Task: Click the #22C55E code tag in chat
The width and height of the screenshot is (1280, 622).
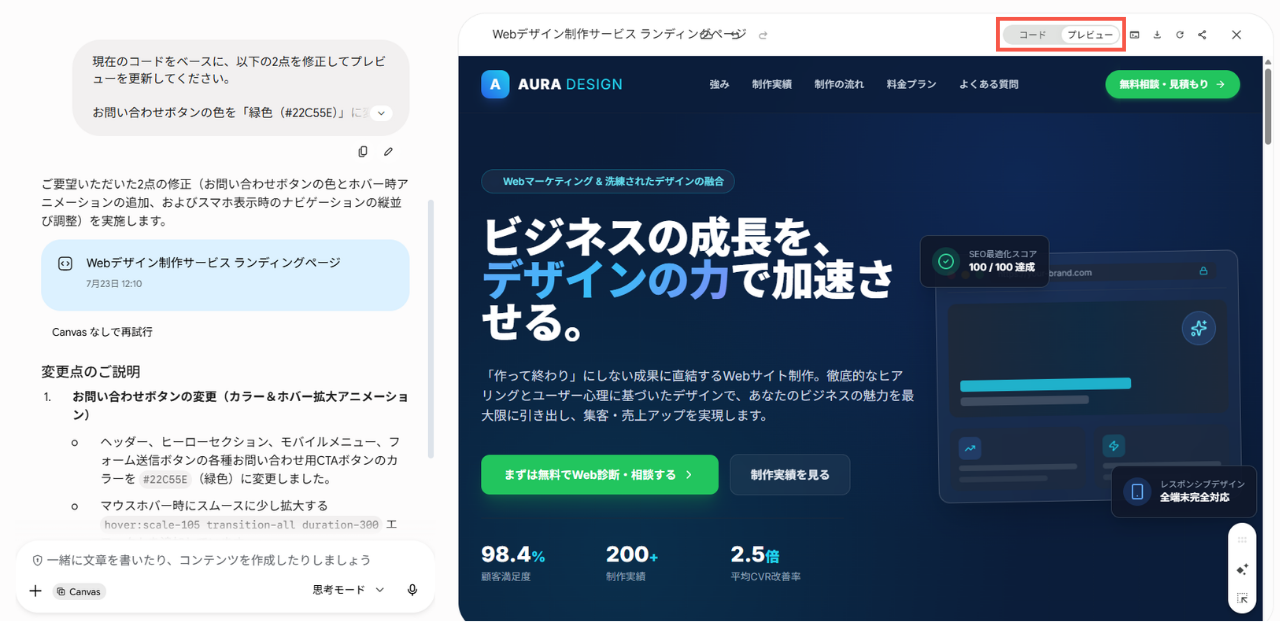Action: tap(164, 479)
